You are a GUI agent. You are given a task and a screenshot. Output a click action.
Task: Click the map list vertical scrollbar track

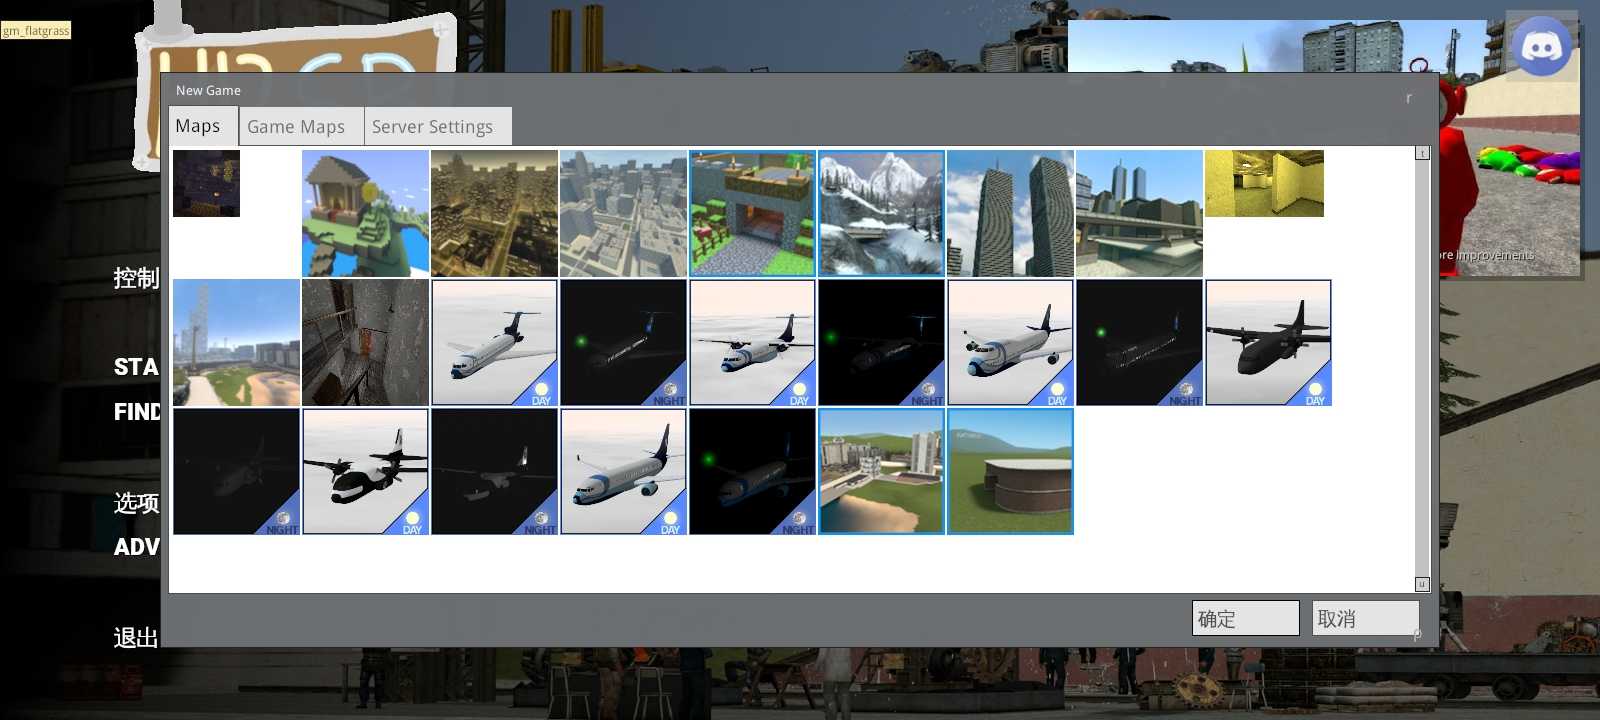[x=1422, y=368]
